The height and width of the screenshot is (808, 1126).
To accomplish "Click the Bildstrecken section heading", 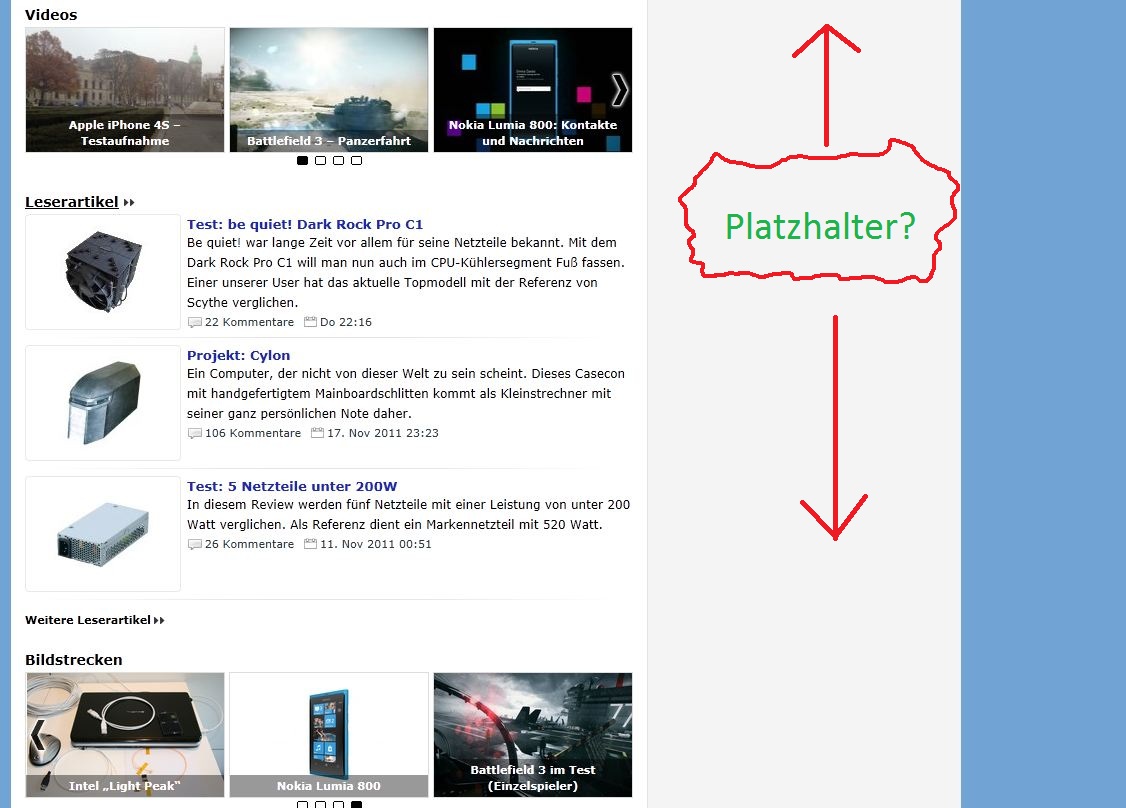I will click(x=74, y=659).
